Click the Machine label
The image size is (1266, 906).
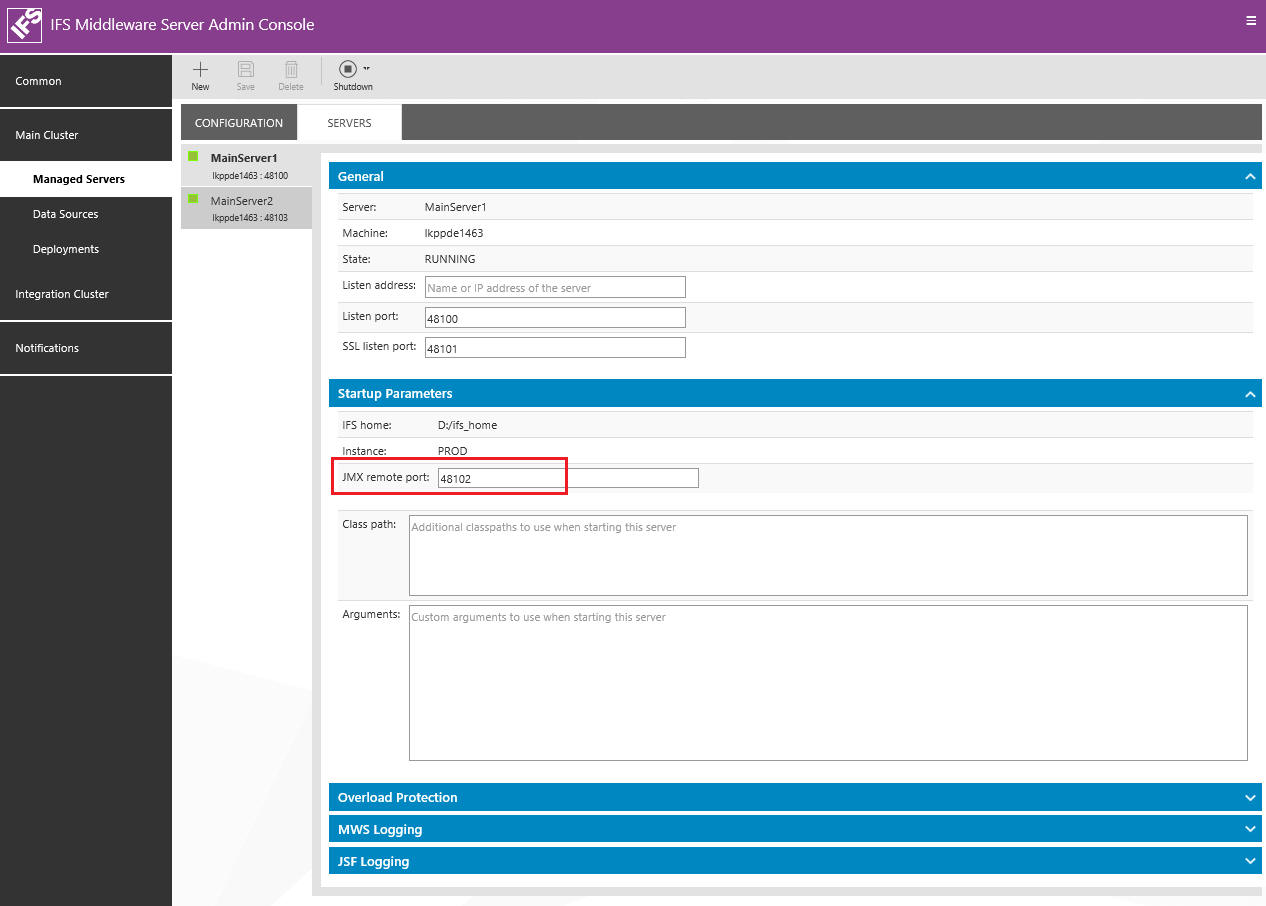point(363,233)
